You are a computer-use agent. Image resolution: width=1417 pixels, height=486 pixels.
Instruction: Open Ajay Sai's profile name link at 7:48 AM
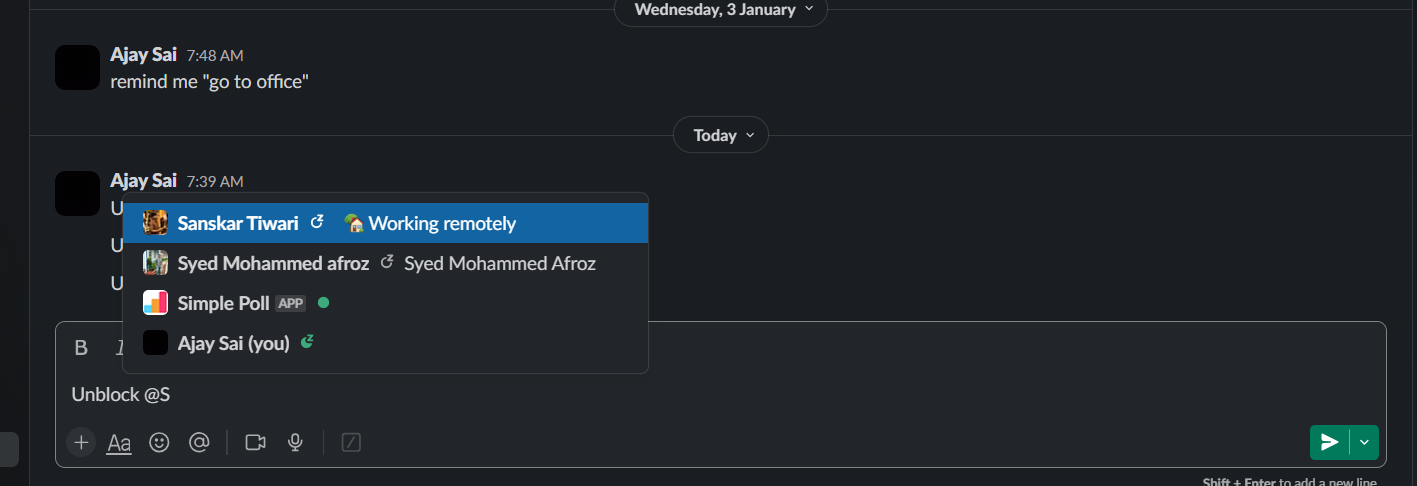143,55
